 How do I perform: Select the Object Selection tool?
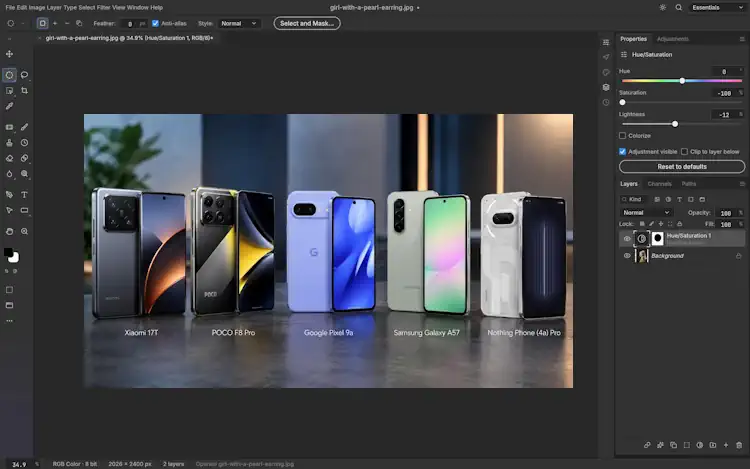pyautogui.click(x=9, y=91)
